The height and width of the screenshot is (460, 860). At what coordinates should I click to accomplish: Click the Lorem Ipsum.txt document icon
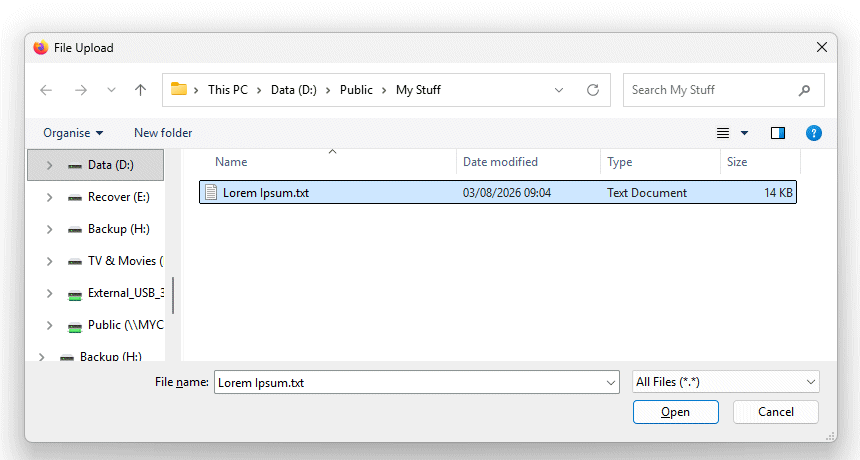pyautogui.click(x=211, y=192)
